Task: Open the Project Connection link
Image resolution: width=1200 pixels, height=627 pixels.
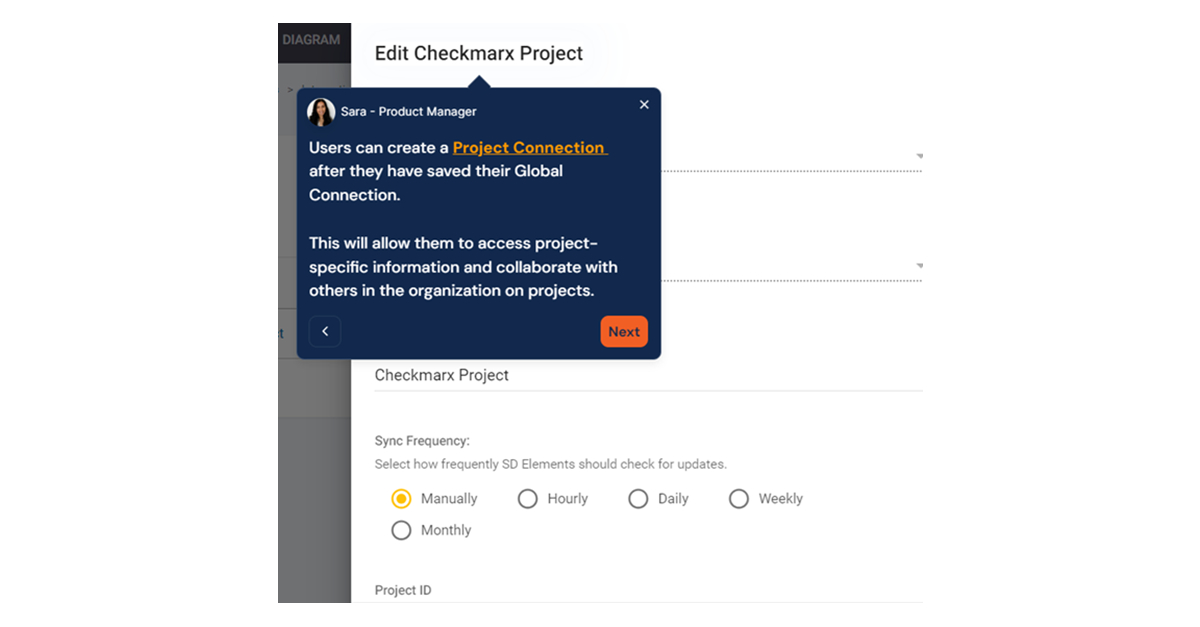Action: coord(529,147)
